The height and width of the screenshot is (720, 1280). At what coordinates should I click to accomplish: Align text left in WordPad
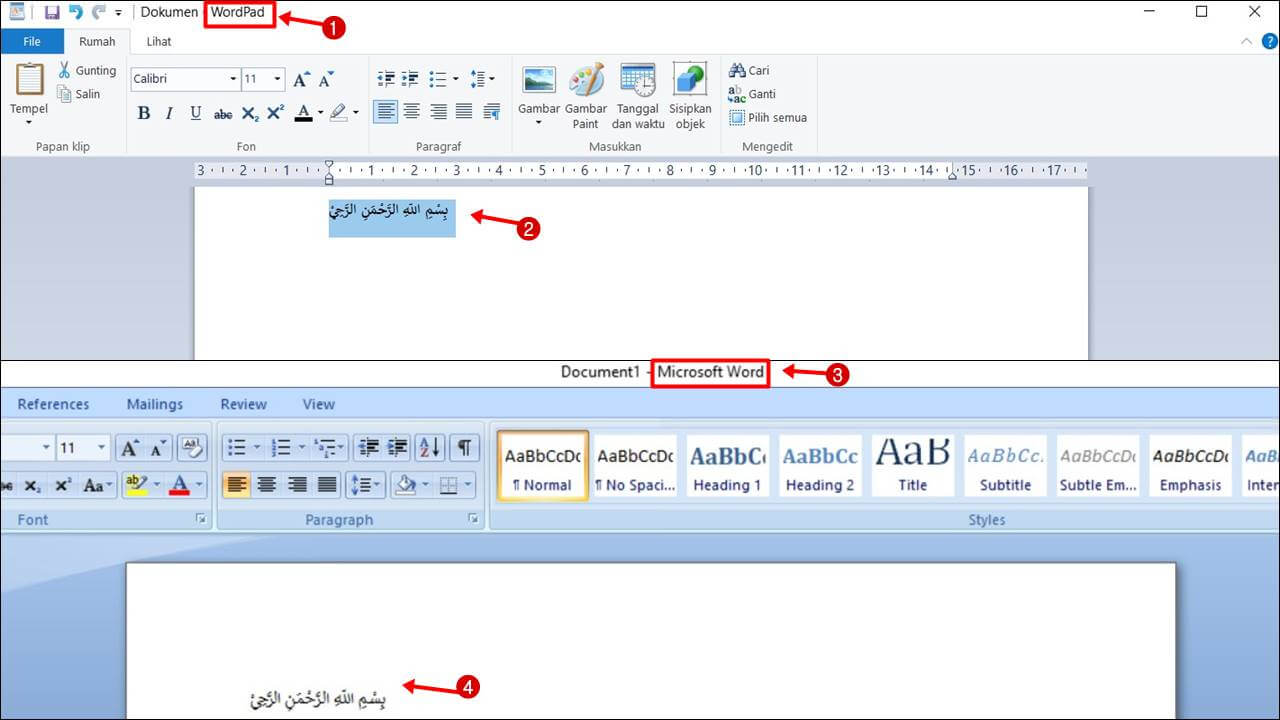[x=386, y=112]
